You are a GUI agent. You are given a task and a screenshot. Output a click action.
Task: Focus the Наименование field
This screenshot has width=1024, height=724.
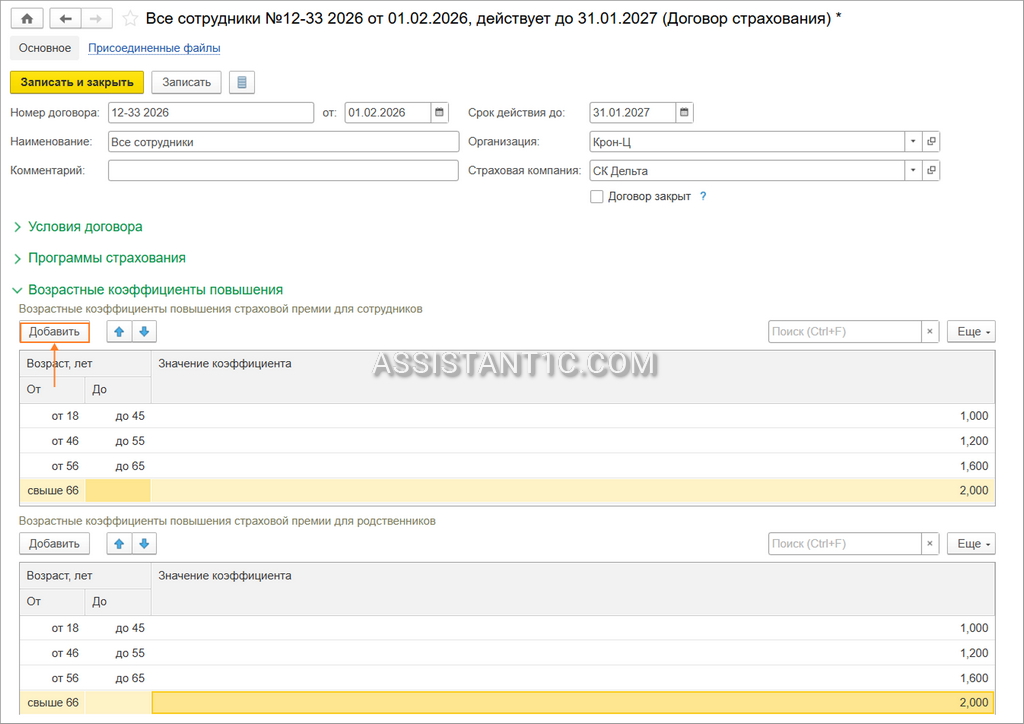(283, 142)
